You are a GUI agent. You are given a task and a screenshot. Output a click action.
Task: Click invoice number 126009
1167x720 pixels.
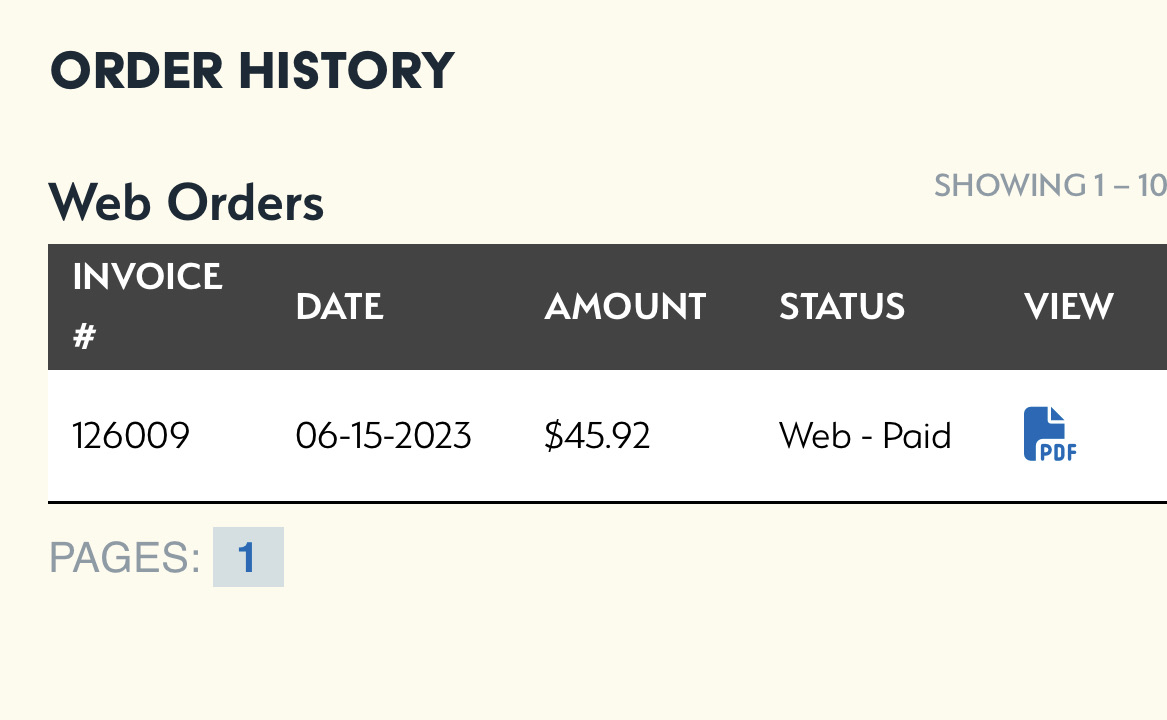pyautogui.click(x=131, y=436)
